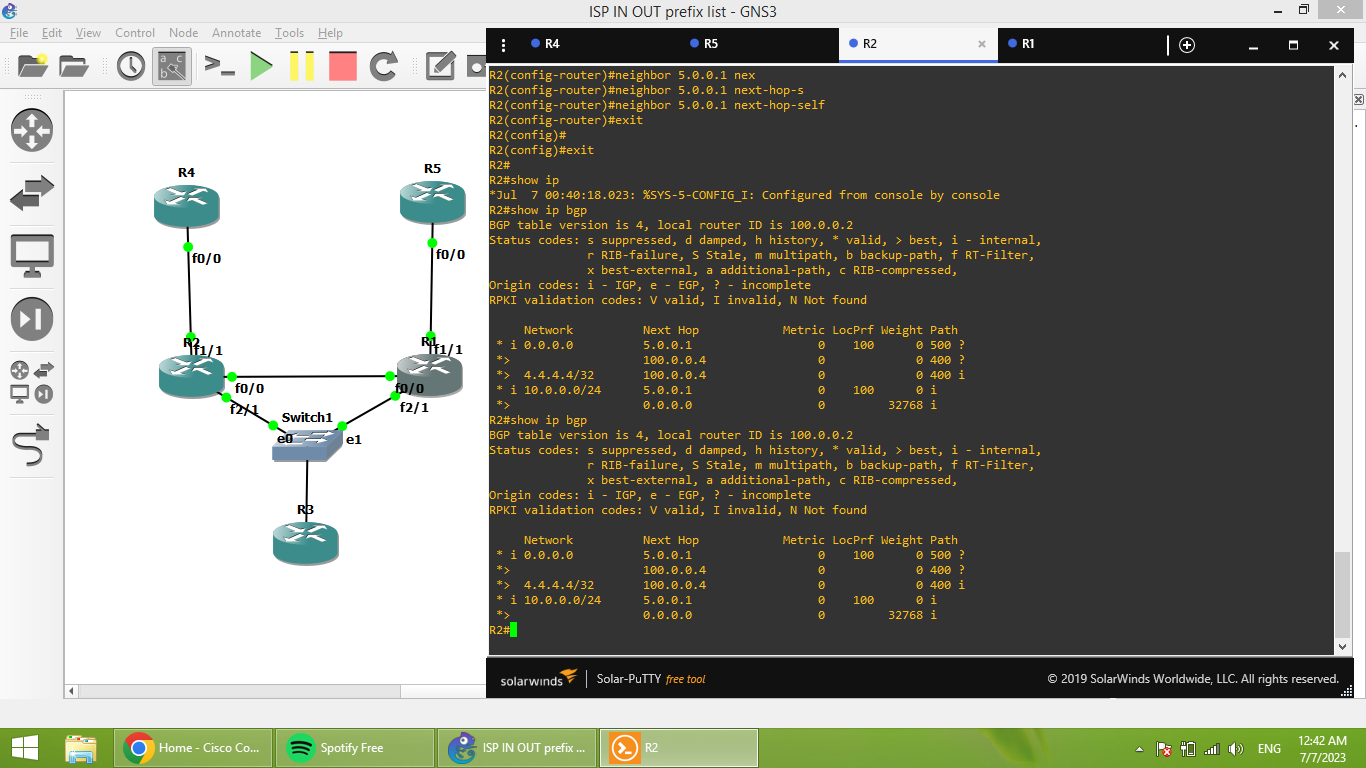Open a console connection to all nodes

point(217,67)
